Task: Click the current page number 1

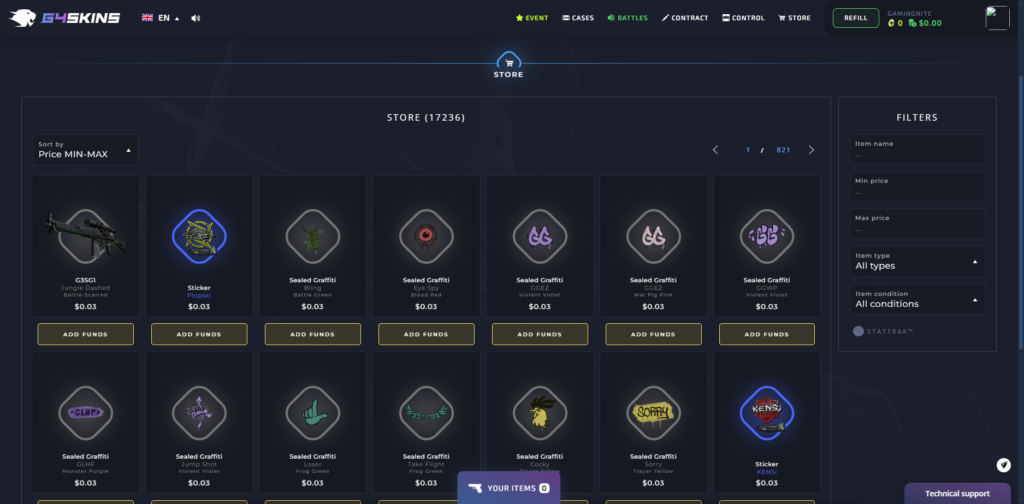Action: click(748, 150)
